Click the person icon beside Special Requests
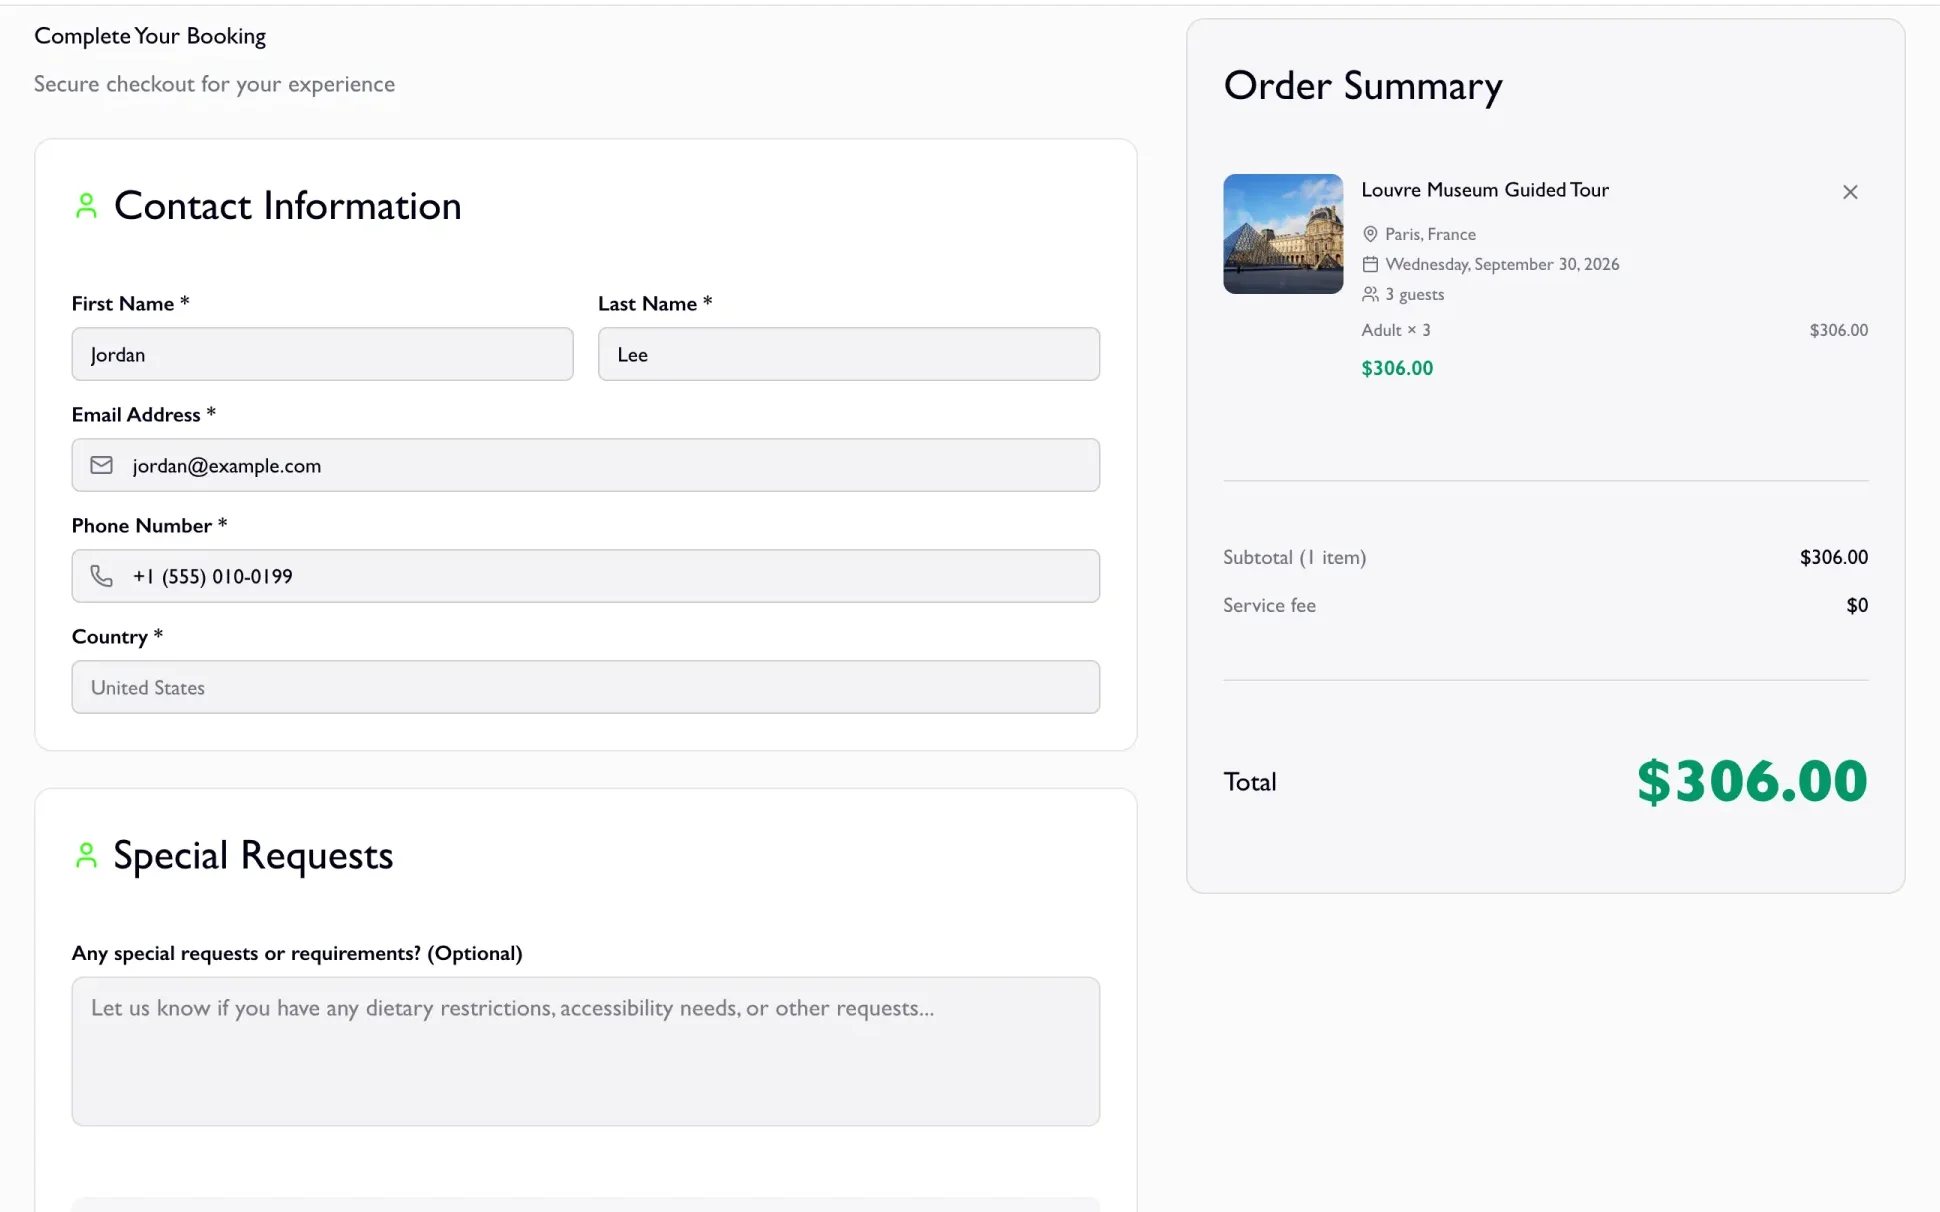This screenshot has width=1940, height=1212. [x=86, y=855]
